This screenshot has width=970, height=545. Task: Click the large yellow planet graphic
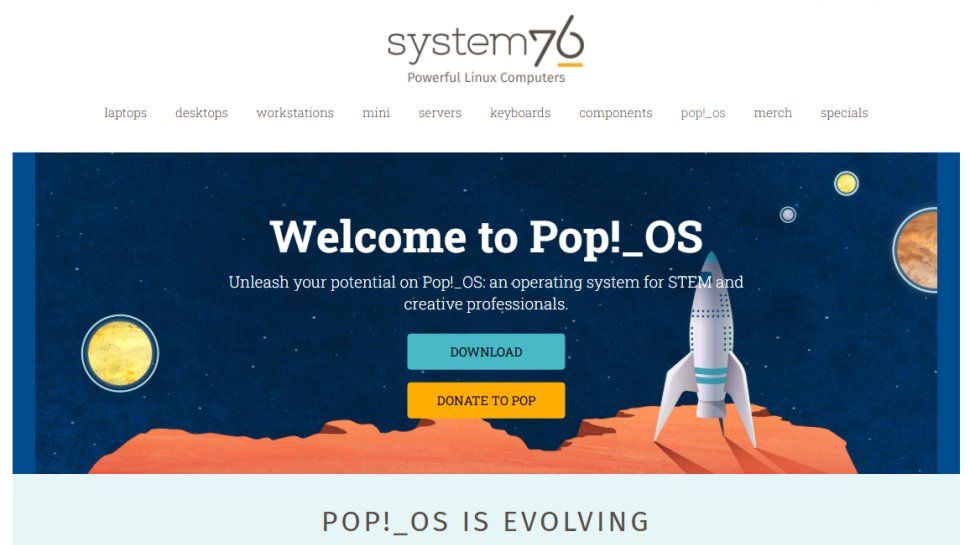(120, 353)
